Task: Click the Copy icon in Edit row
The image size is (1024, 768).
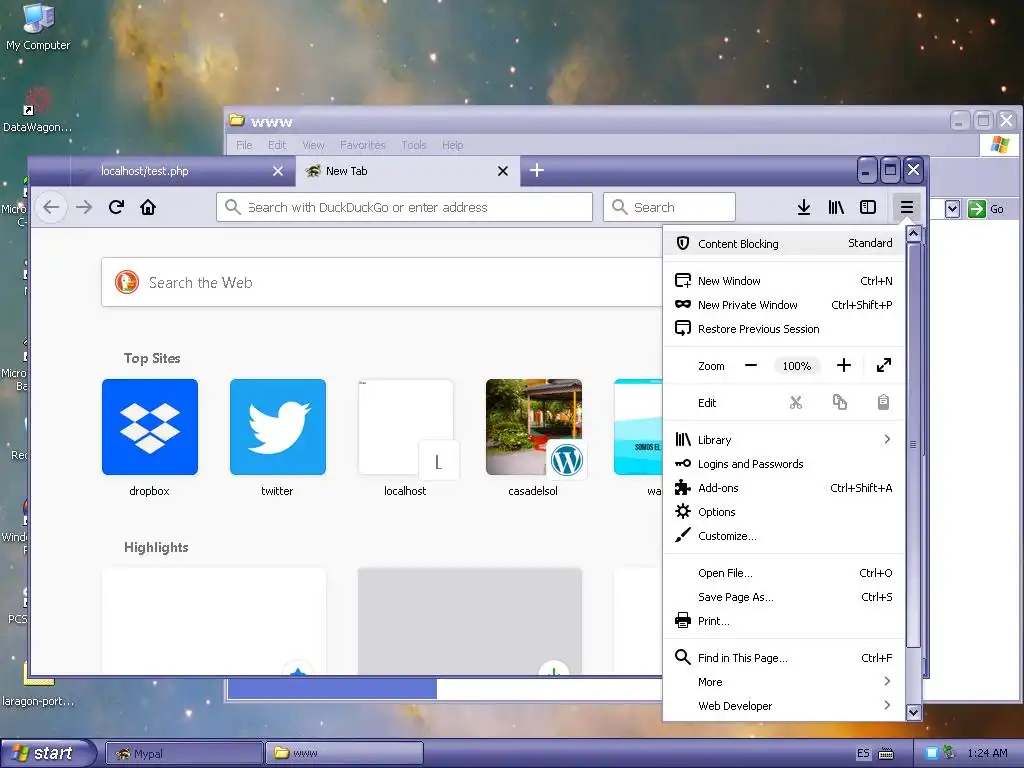Action: (840, 403)
